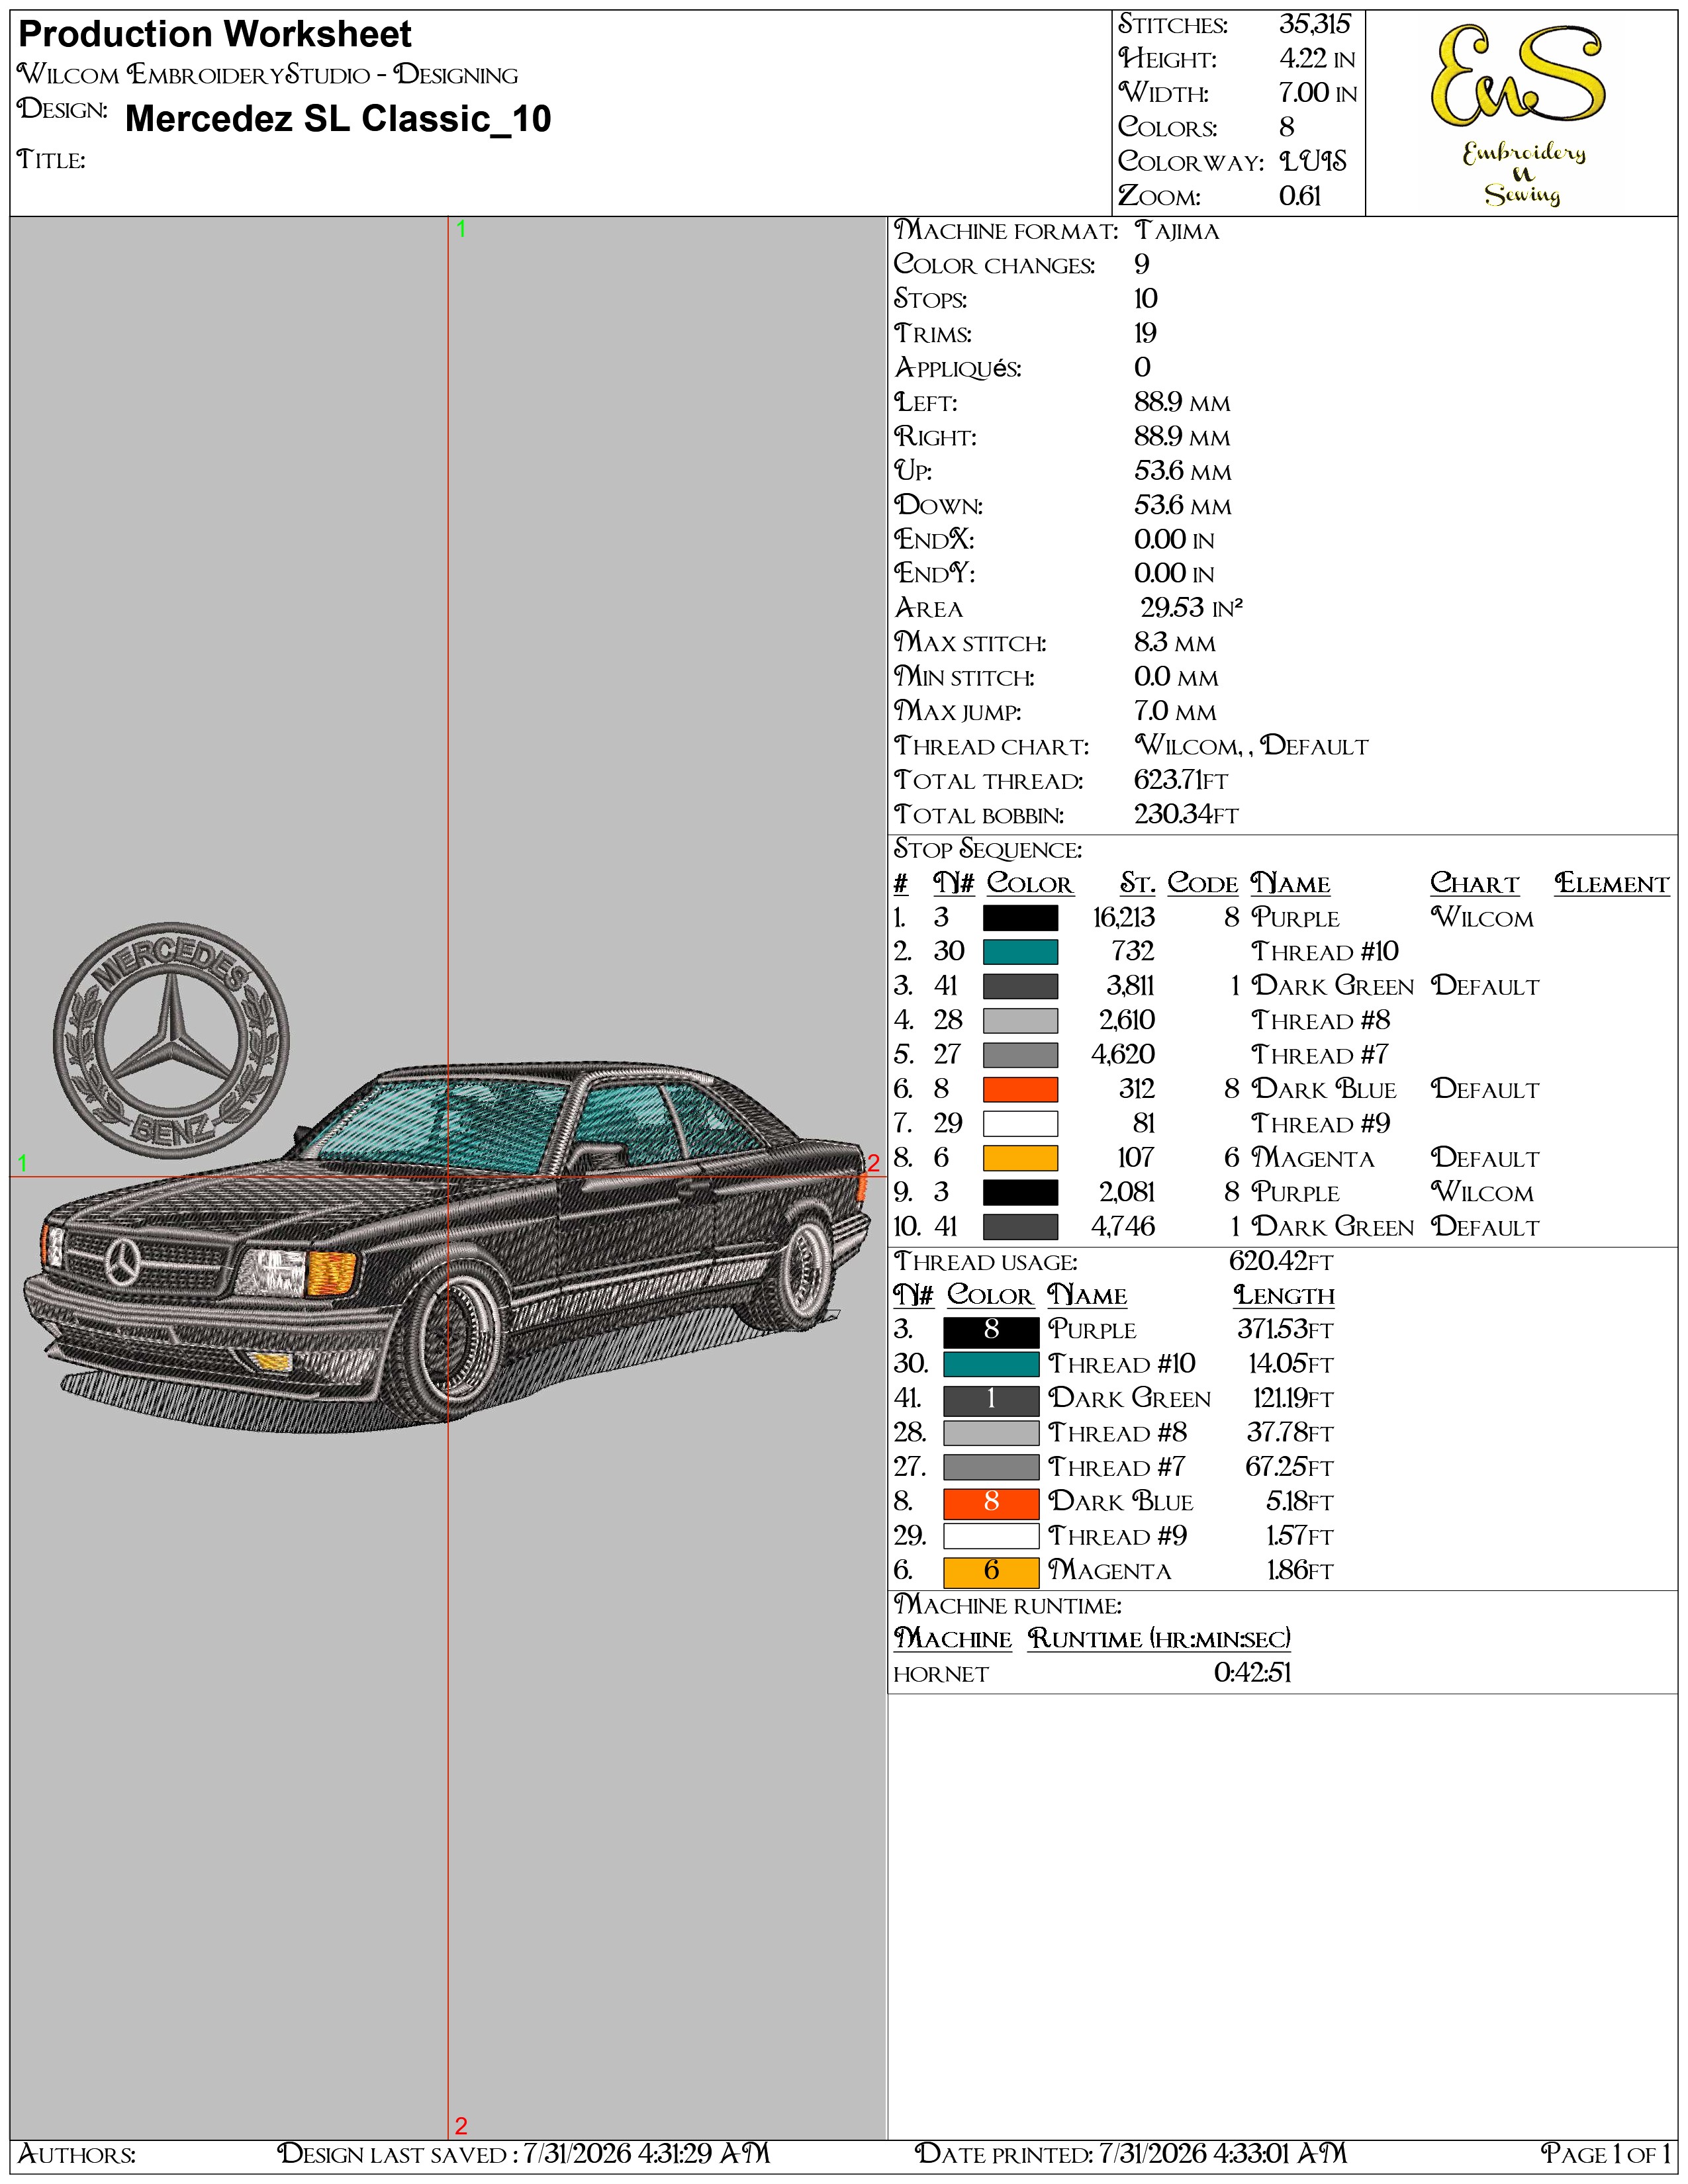Click the dark gray swatch for stop 3
The height and width of the screenshot is (2184, 1688).
point(1020,986)
